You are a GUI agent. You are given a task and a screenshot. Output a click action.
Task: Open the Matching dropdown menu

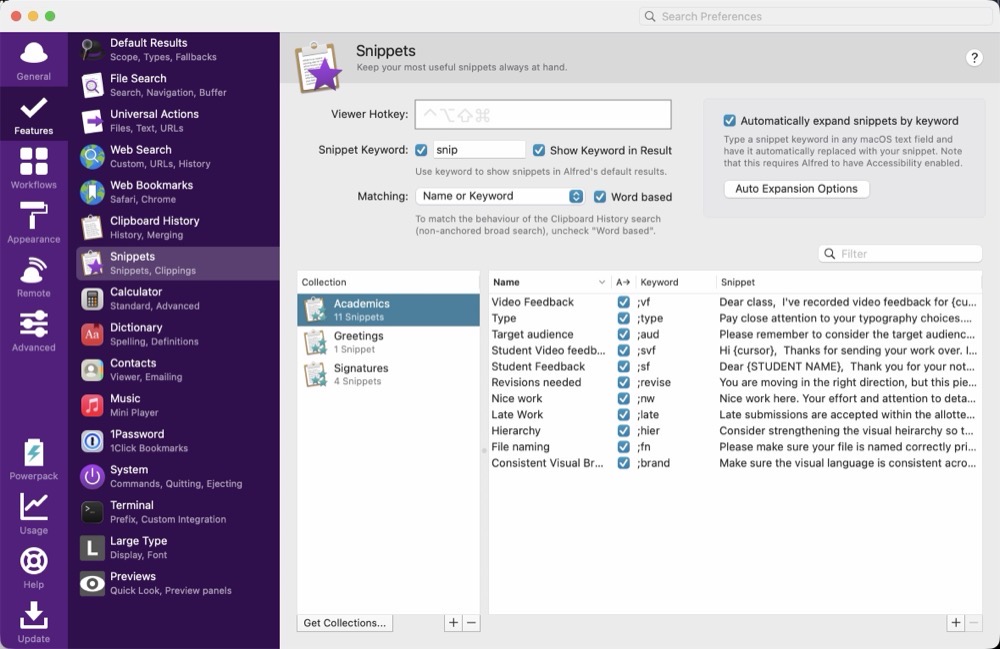pos(499,196)
